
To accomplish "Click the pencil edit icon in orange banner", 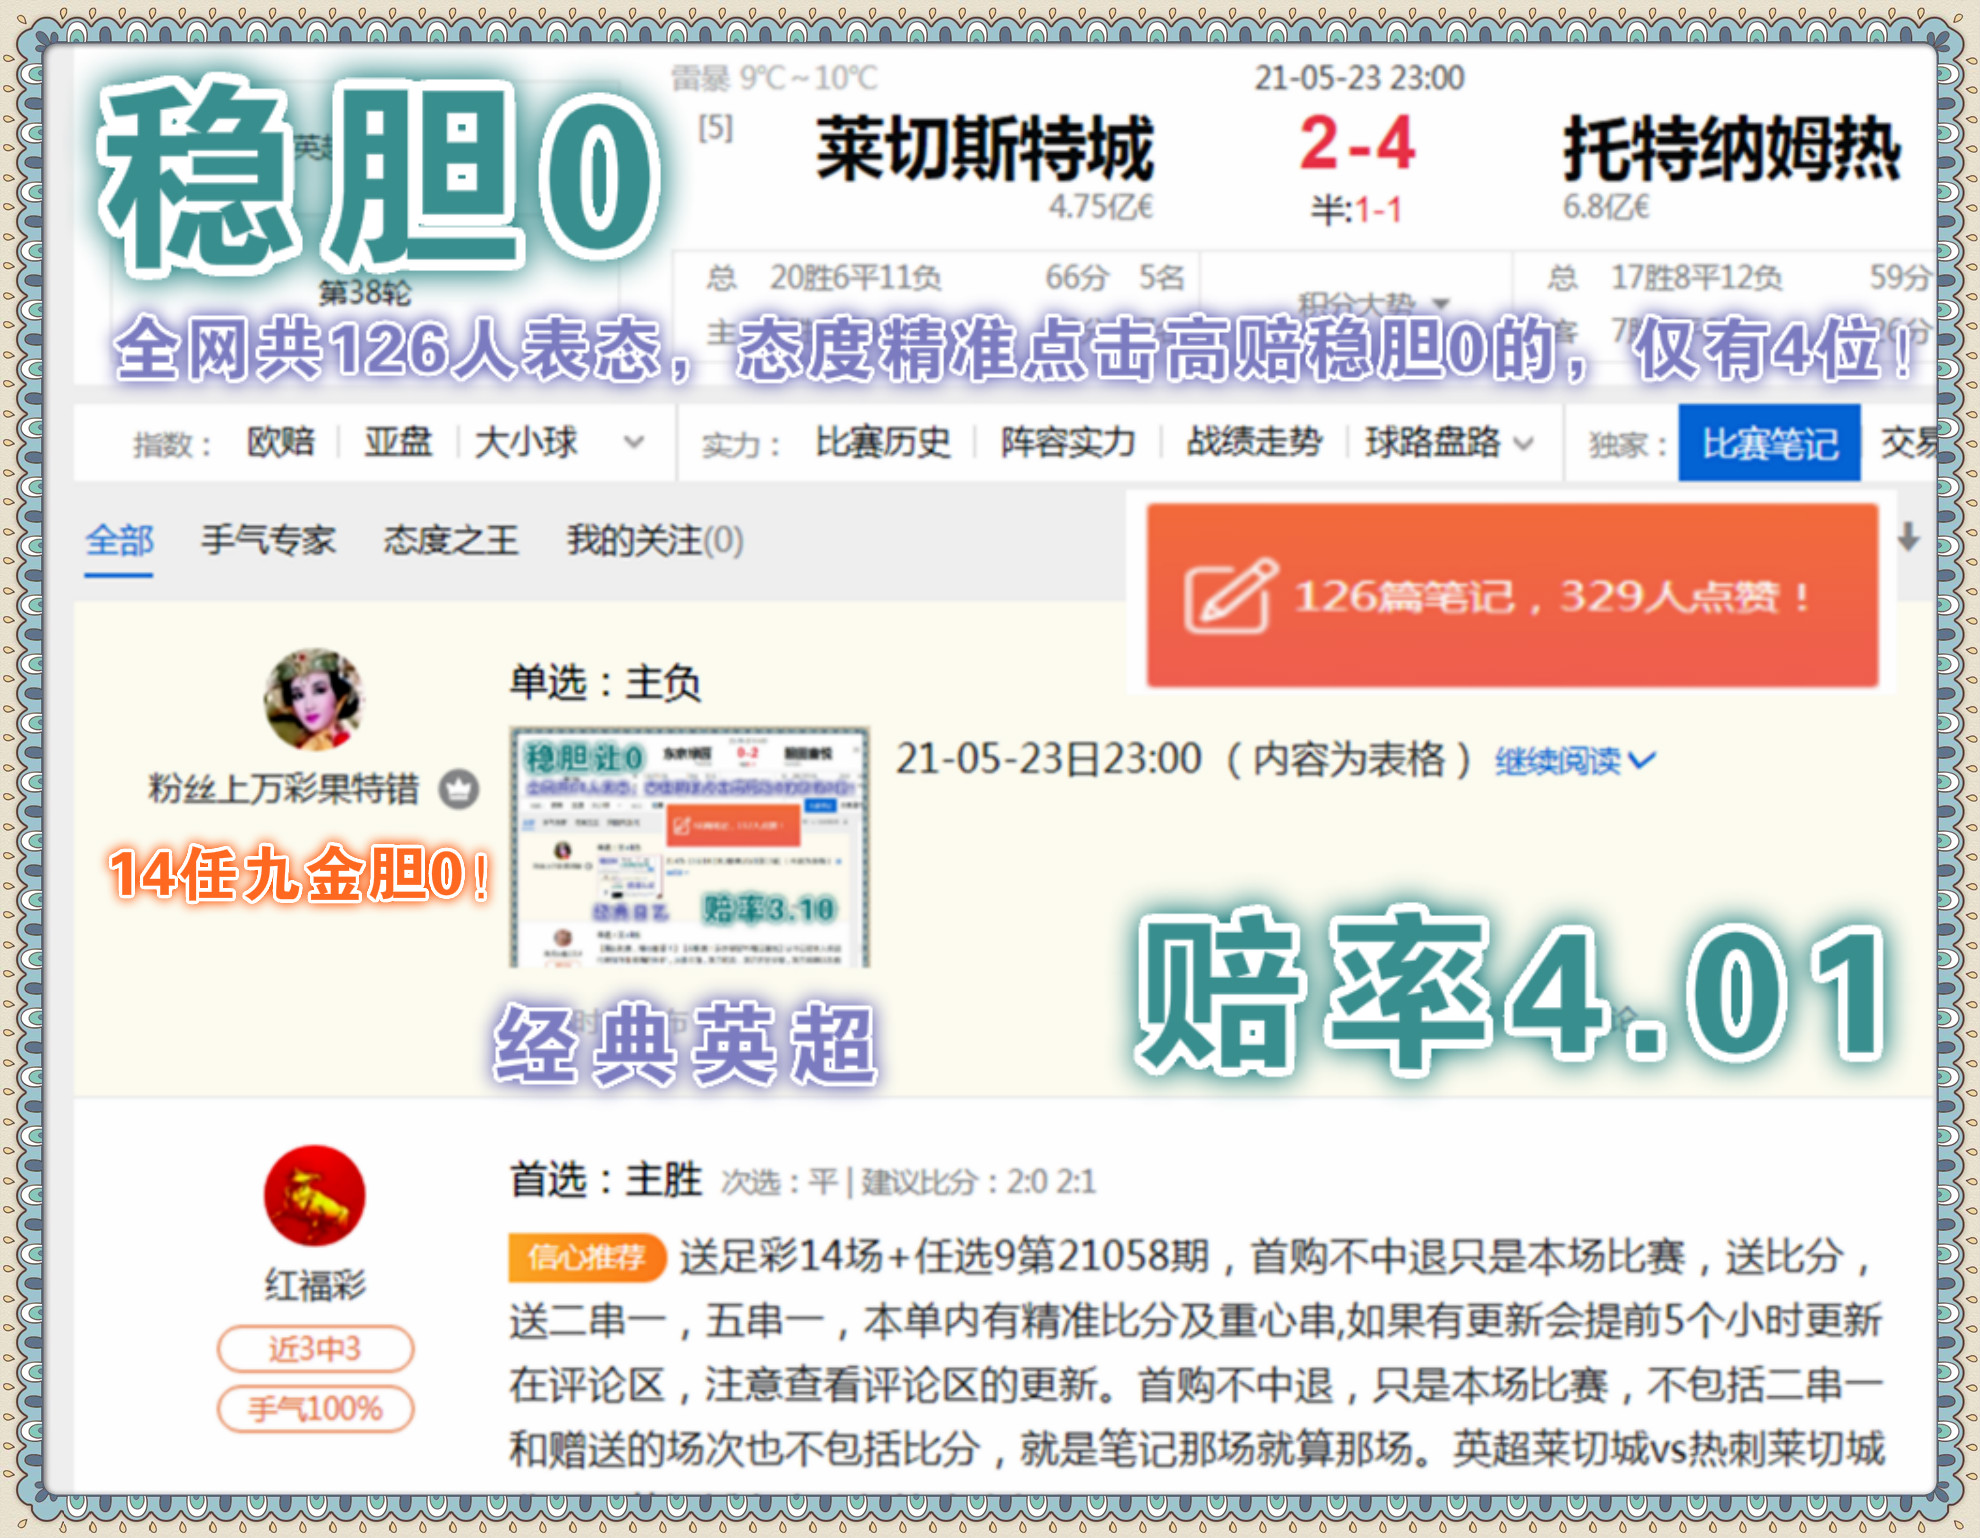I will click(1230, 596).
